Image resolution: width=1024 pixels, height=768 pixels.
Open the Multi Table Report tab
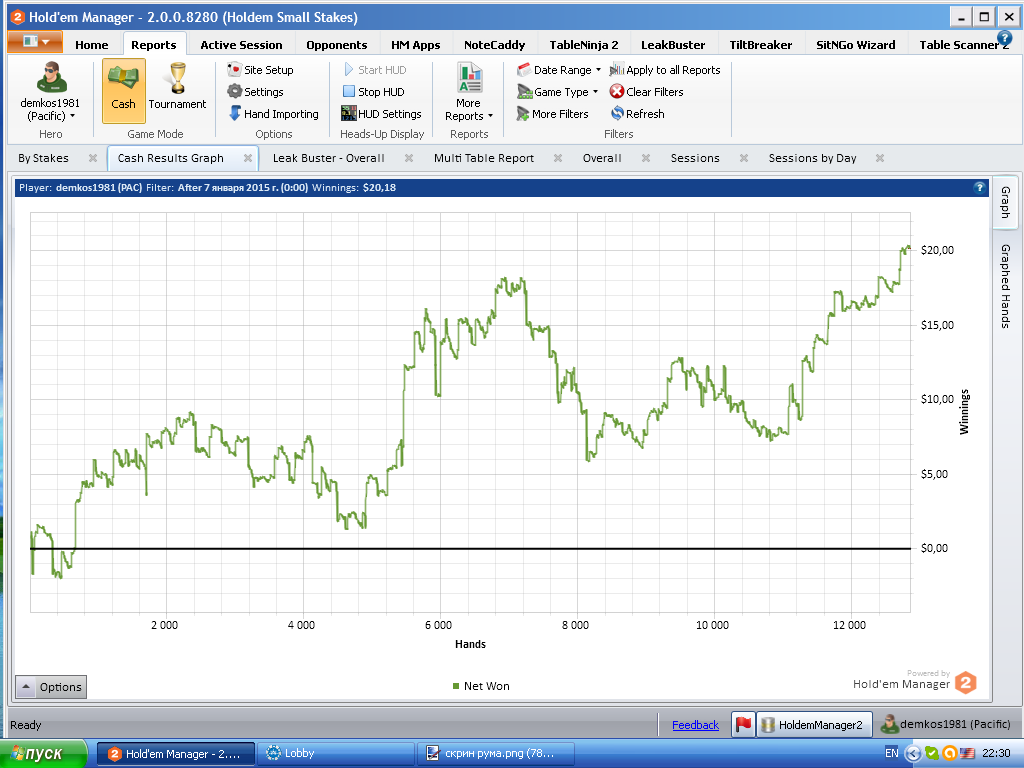click(484, 158)
